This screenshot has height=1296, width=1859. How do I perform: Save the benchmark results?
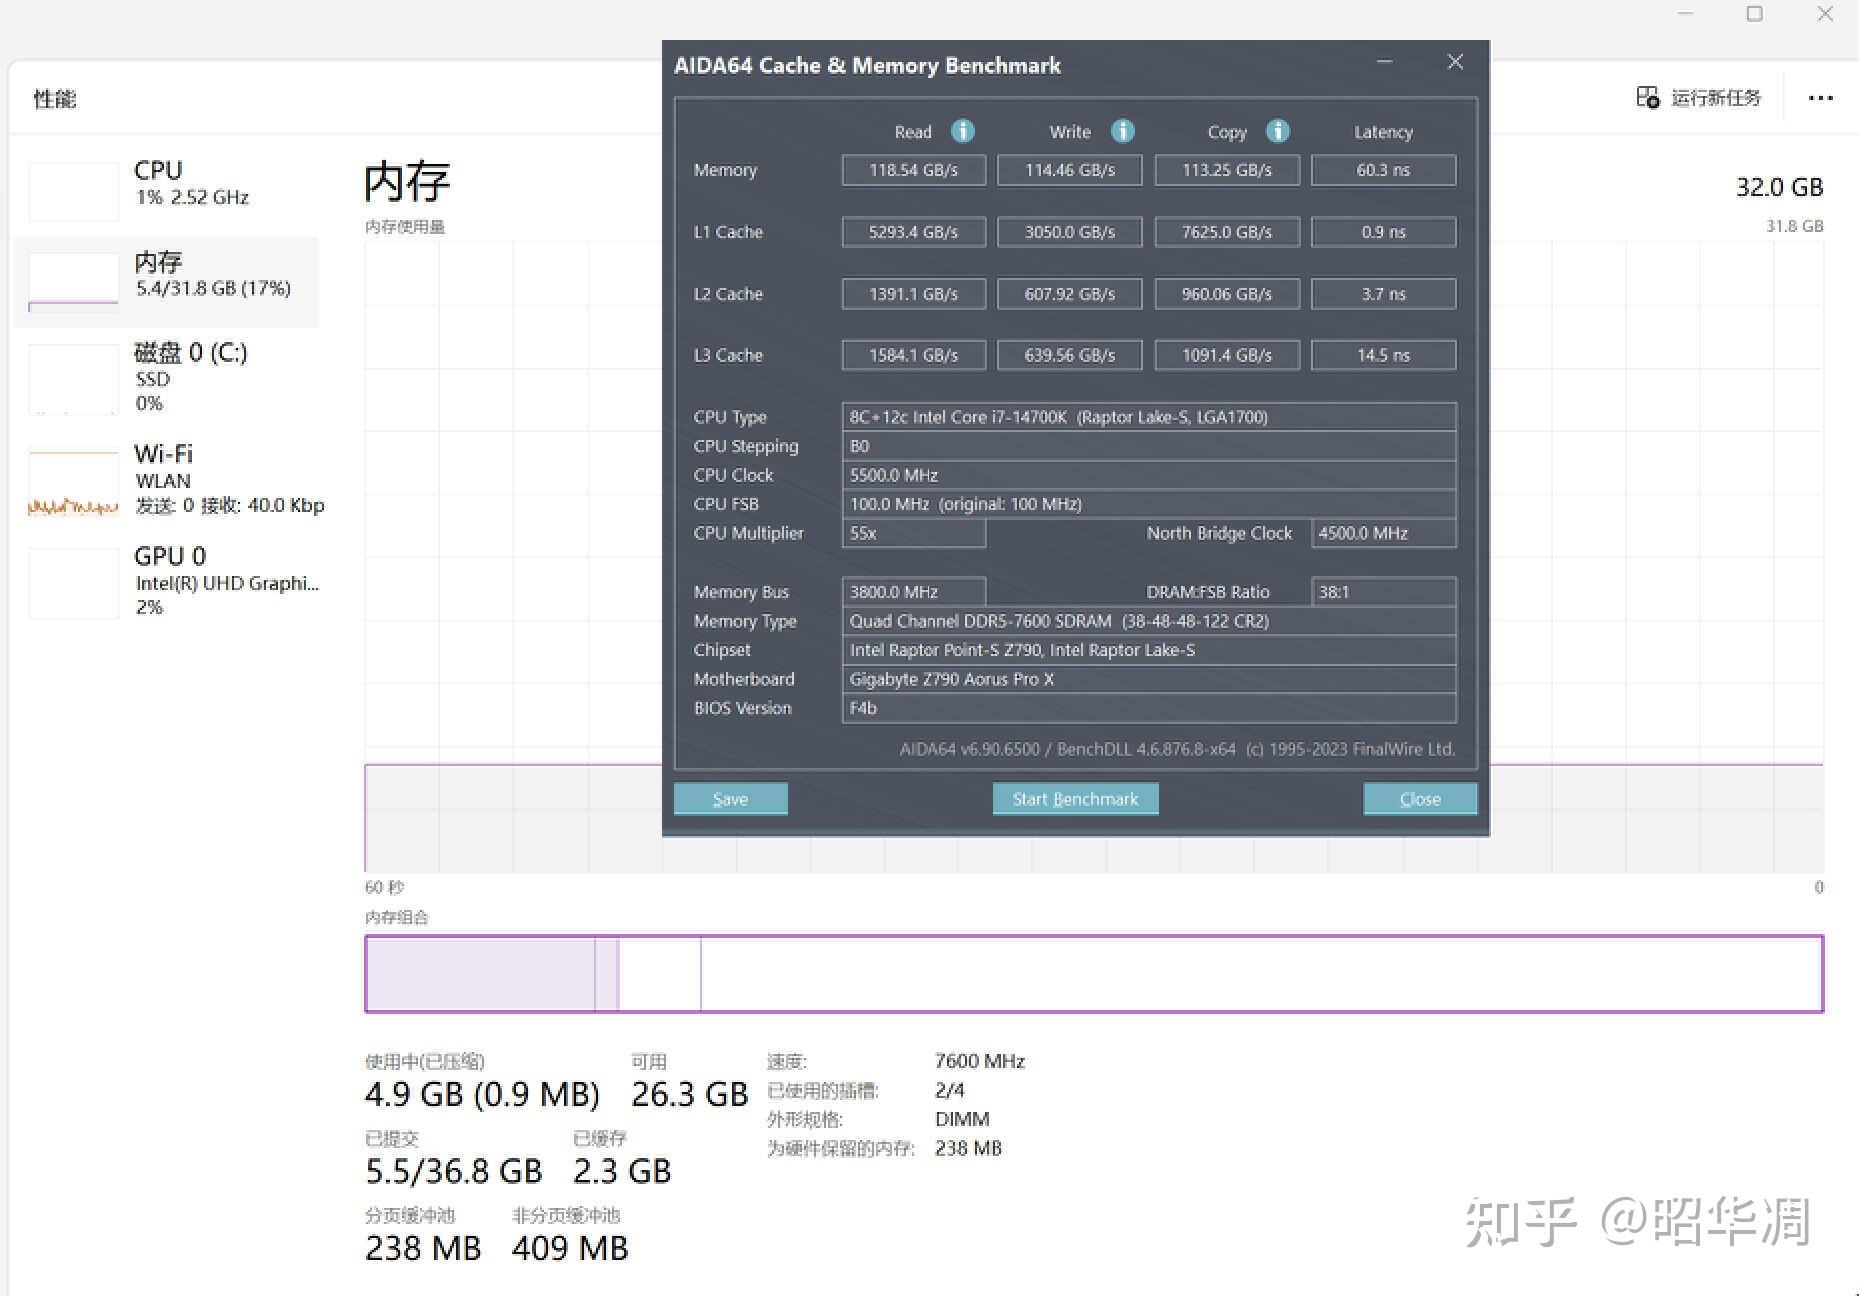click(730, 799)
